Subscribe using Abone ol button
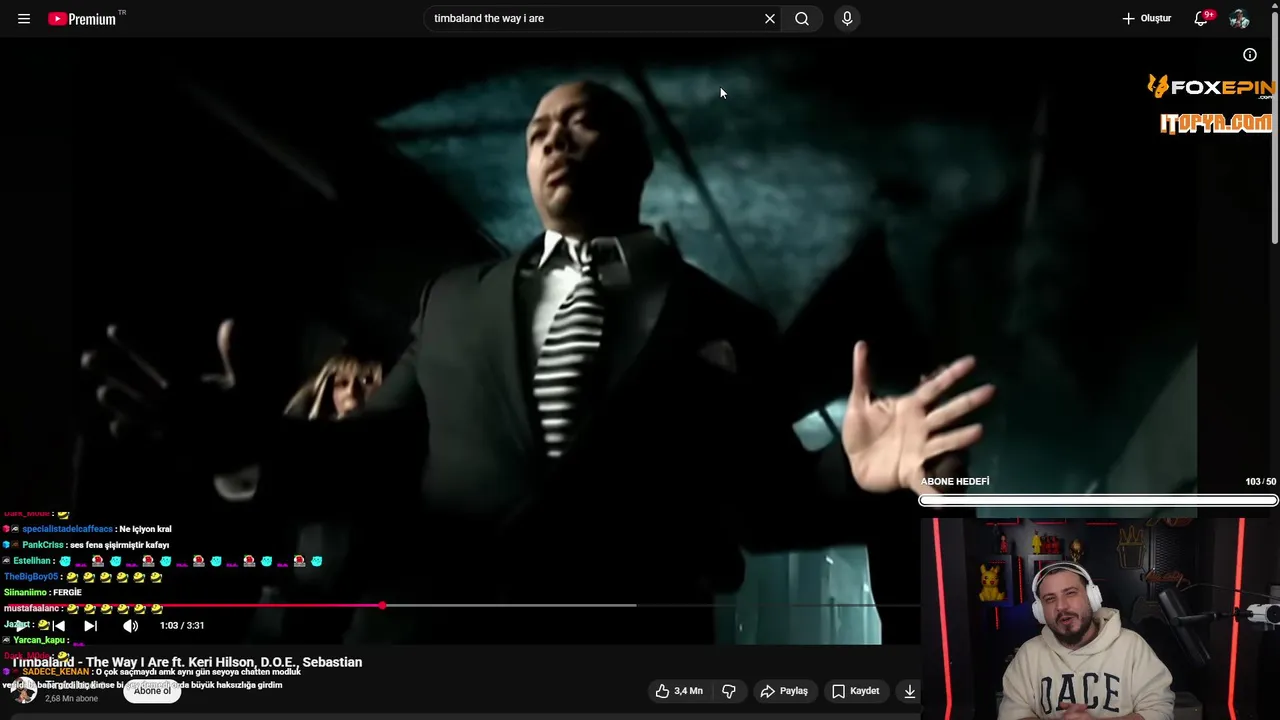 click(x=152, y=691)
